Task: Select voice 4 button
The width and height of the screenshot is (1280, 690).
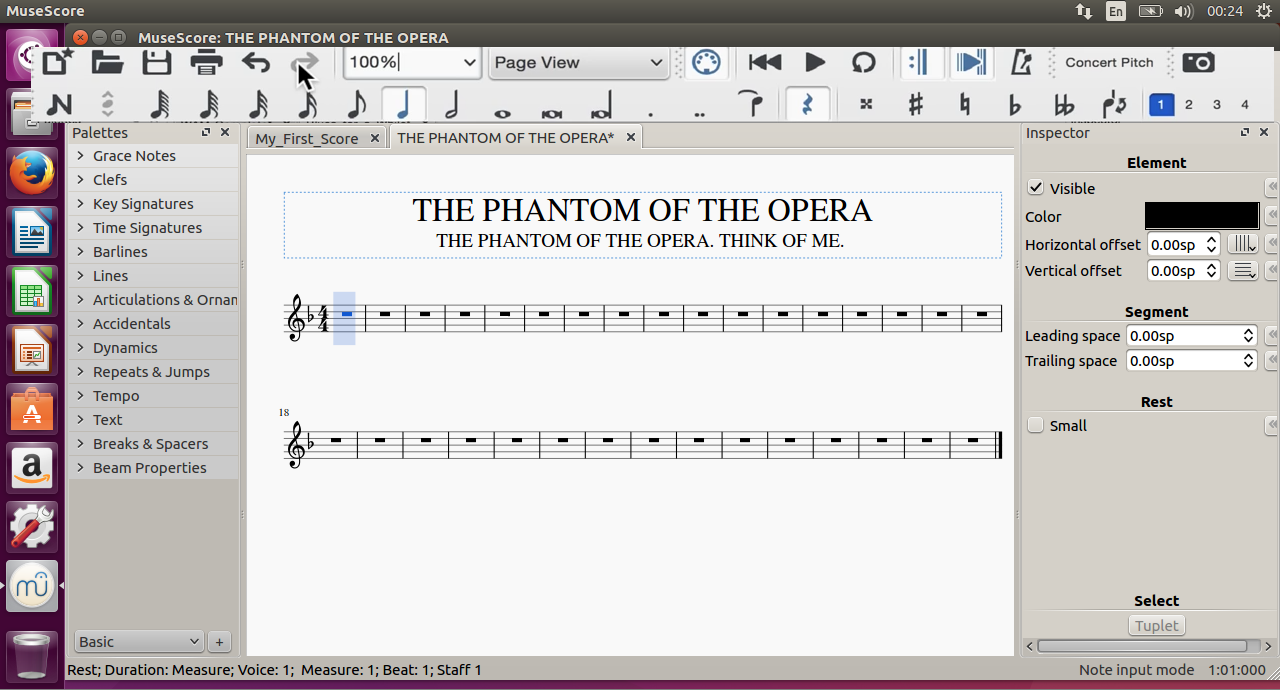Action: [x=1245, y=104]
